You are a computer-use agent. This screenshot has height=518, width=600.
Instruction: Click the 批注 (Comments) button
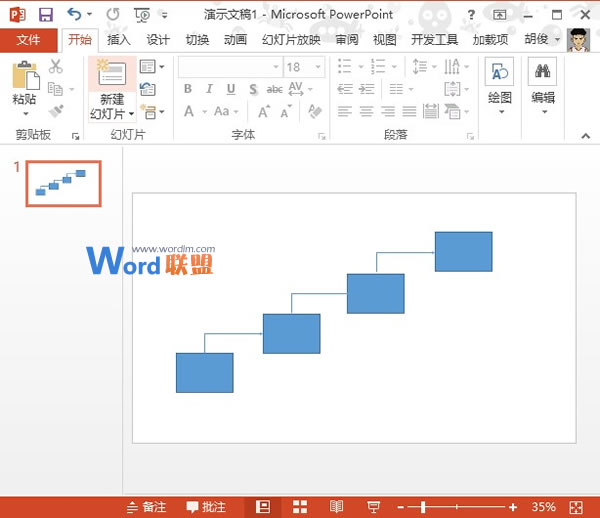(206, 507)
